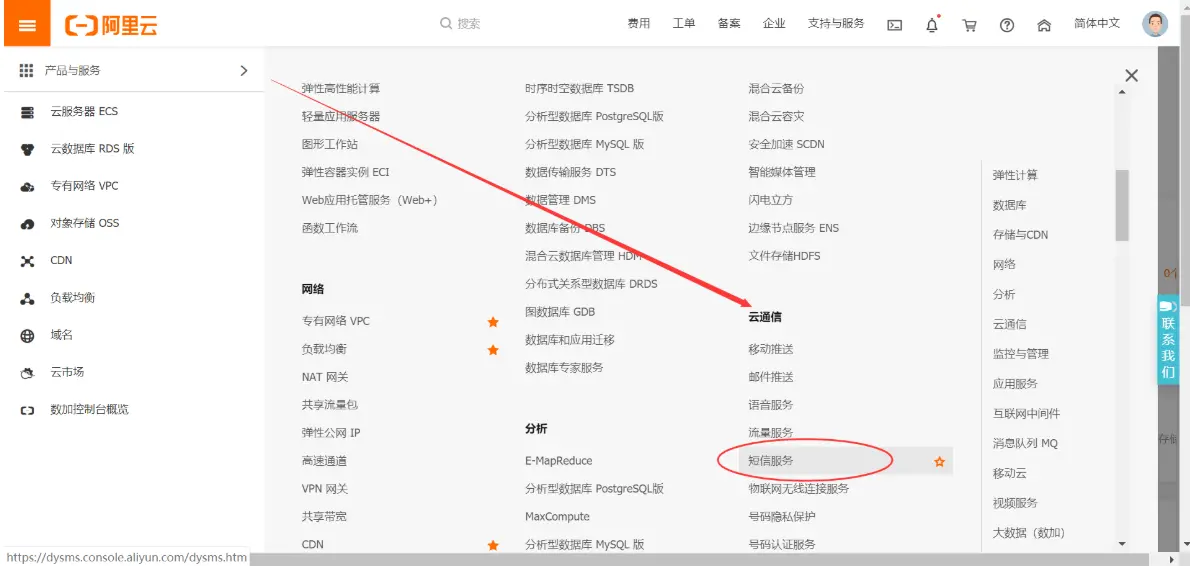Image resolution: width=1190 pixels, height=566 pixels.
Task: Click the 域名 globe icon
Action: (27, 335)
